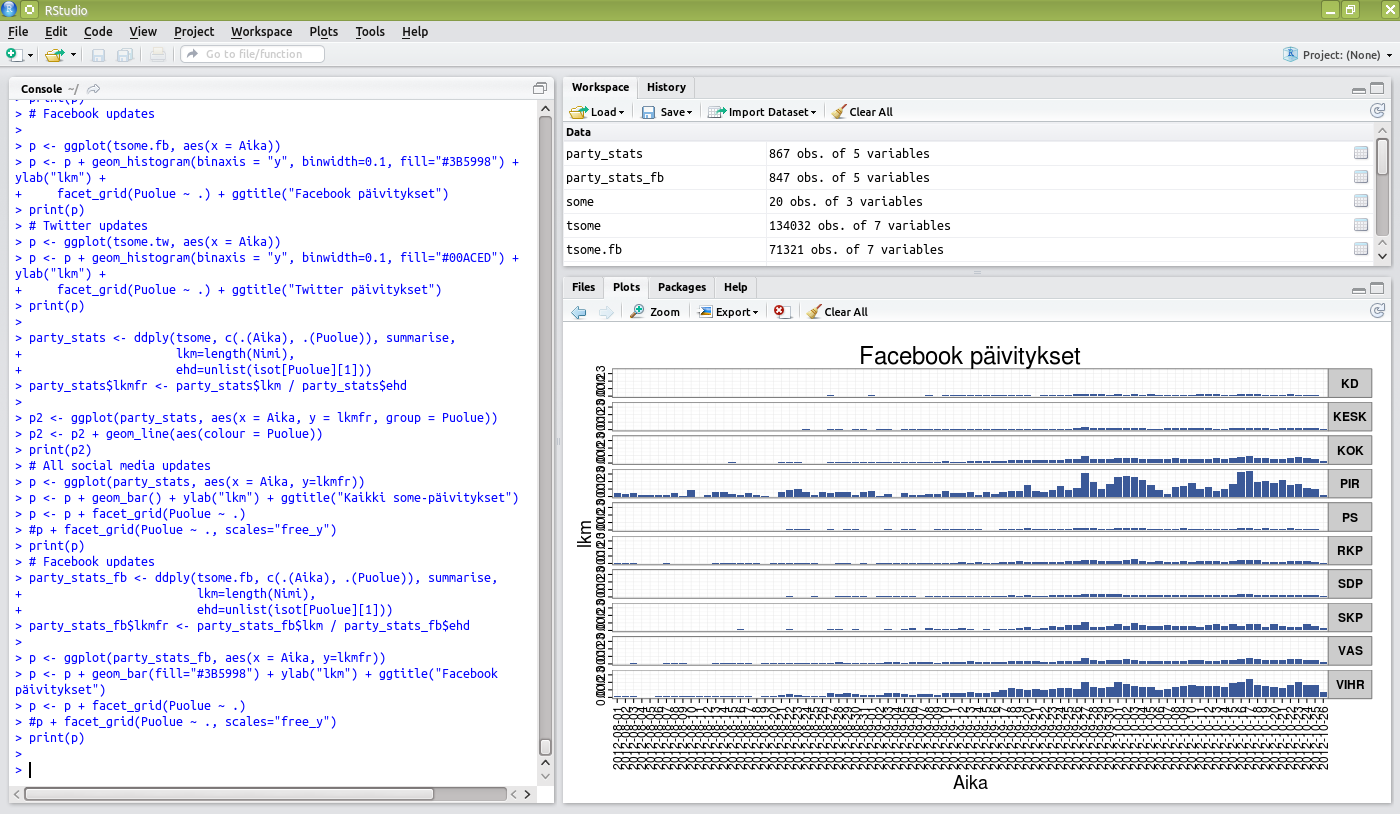Switch to the Workspace tab
The width and height of the screenshot is (1400, 814).
[x=600, y=87]
